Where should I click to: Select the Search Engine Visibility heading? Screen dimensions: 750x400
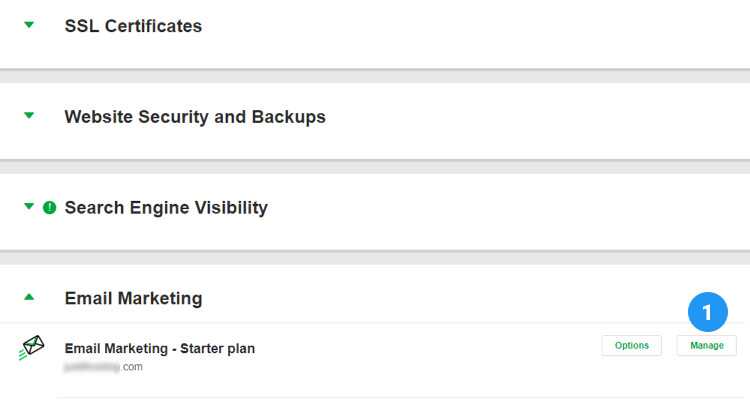[x=166, y=208]
